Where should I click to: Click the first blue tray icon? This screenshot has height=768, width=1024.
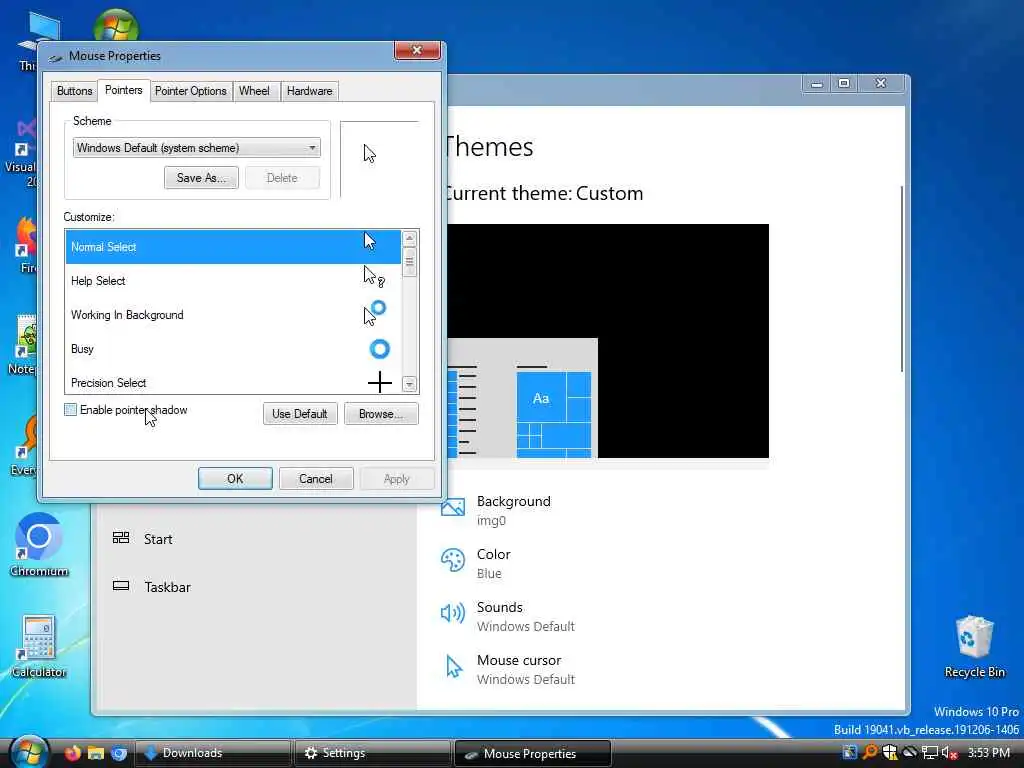pyautogui.click(x=850, y=752)
